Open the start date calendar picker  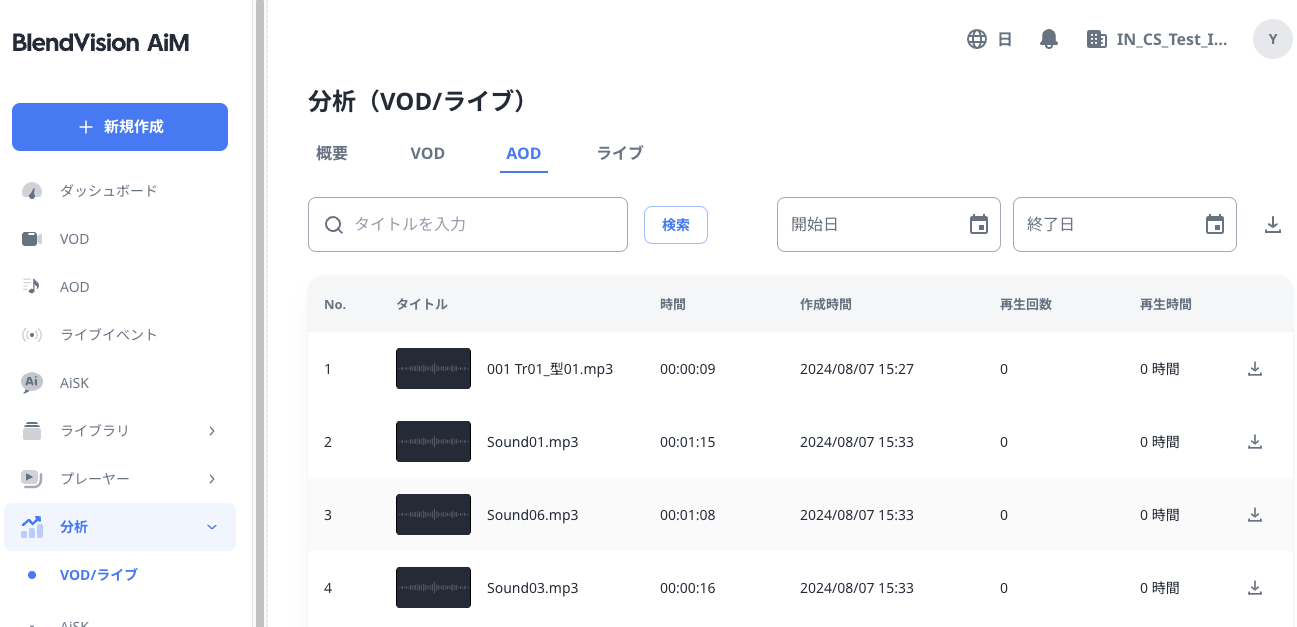978,224
